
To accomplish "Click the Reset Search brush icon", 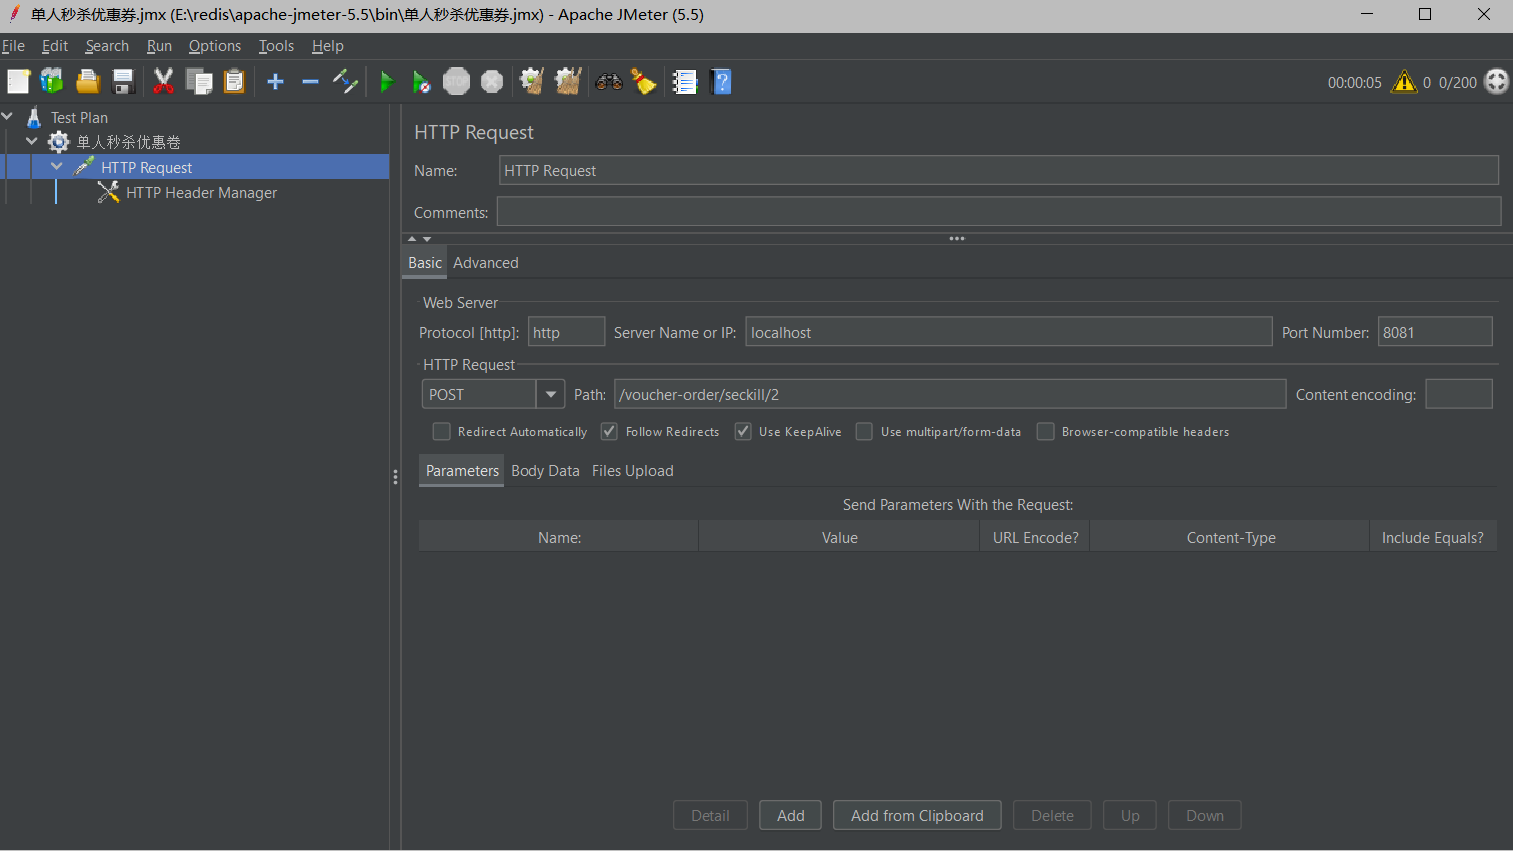I will pyautogui.click(x=644, y=82).
